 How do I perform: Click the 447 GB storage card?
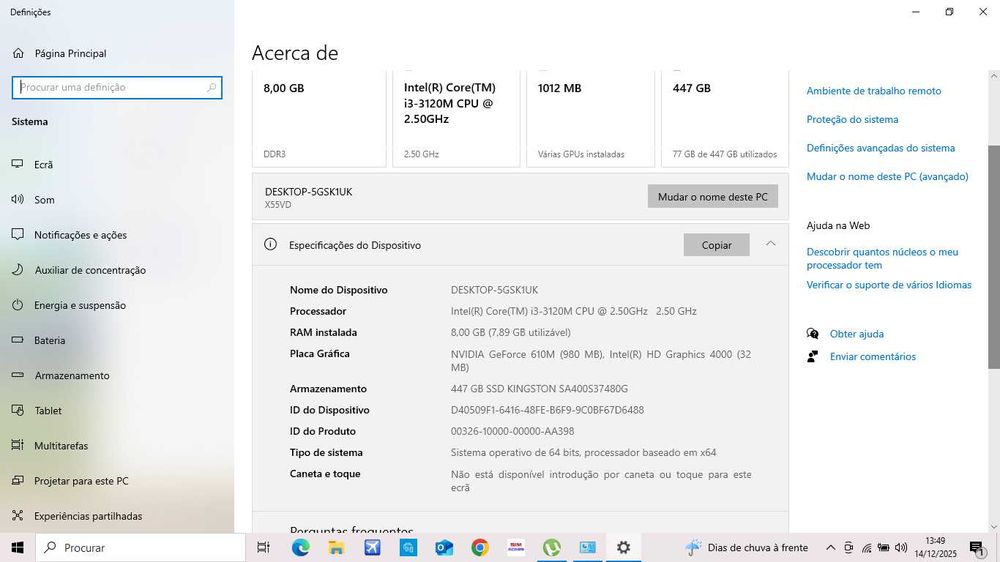coord(724,119)
